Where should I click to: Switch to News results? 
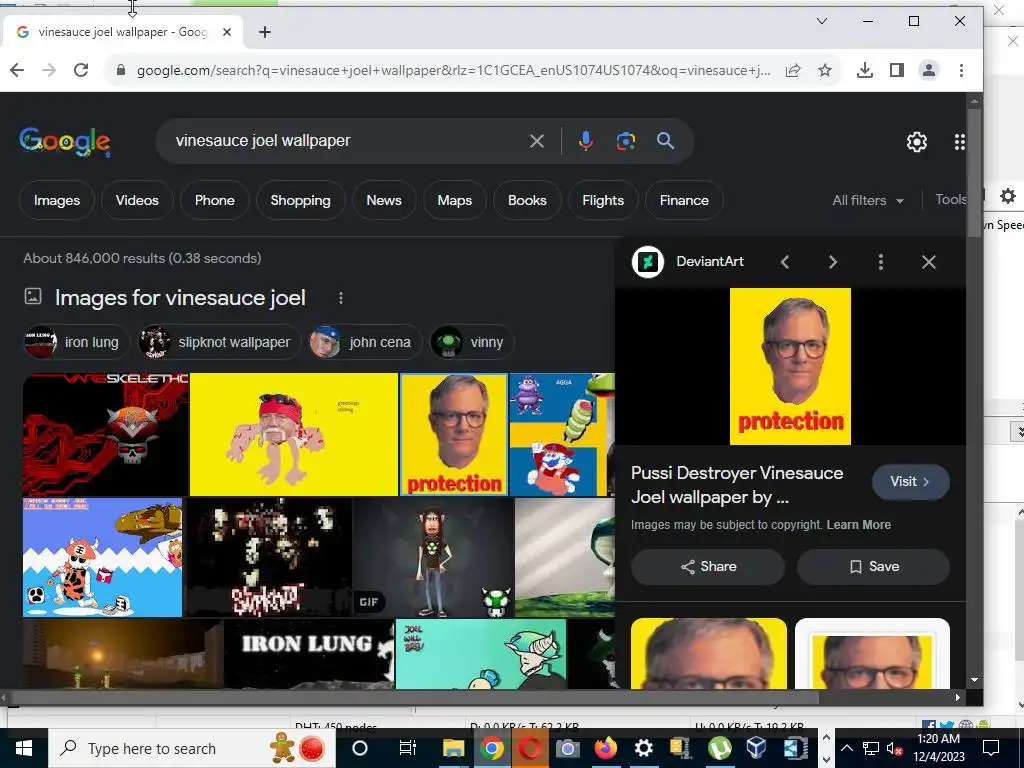tap(384, 200)
